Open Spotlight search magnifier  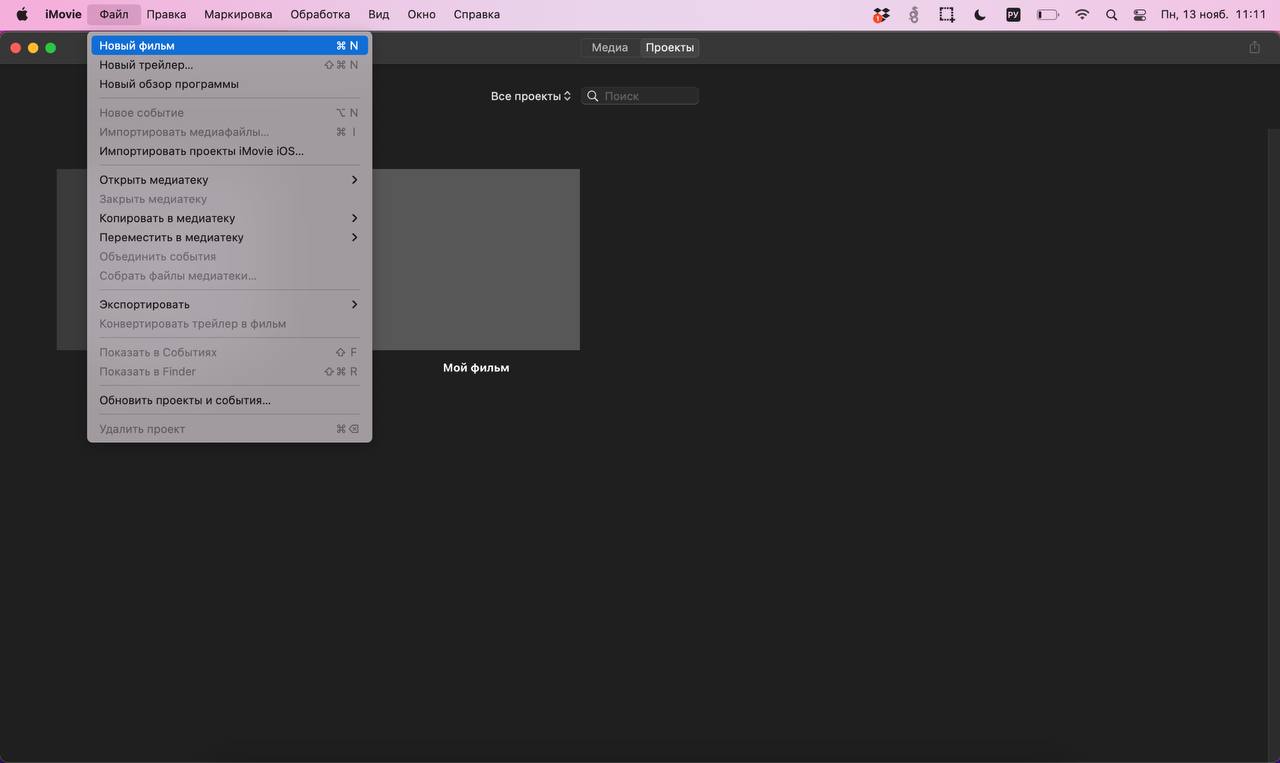pyautogui.click(x=1111, y=15)
